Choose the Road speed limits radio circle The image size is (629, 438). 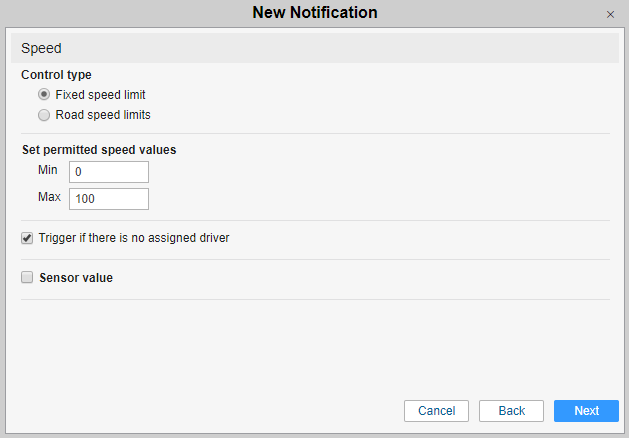coord(44,115)
